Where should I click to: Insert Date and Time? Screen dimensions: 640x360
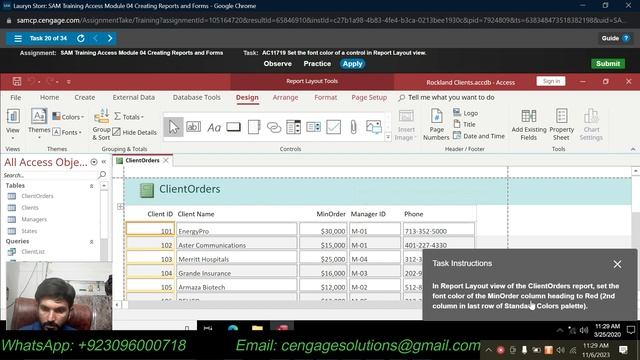tap(479, 136)
